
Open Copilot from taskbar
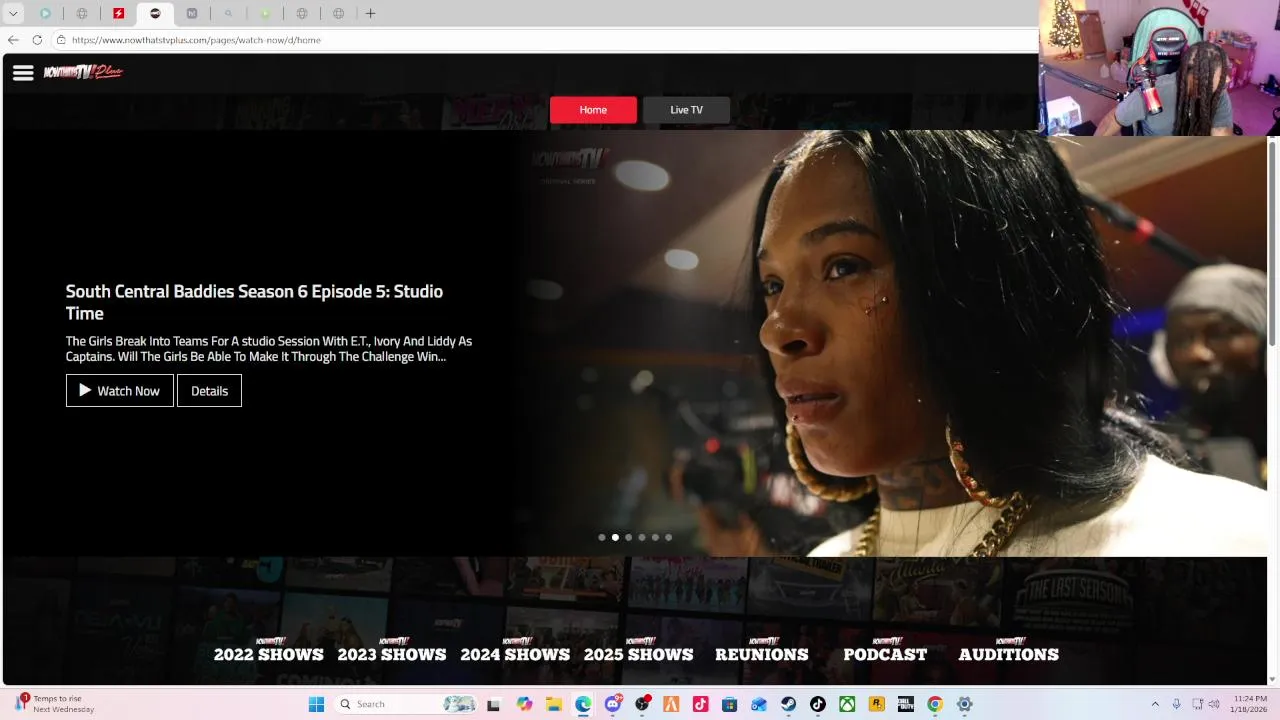click(525, 704)
